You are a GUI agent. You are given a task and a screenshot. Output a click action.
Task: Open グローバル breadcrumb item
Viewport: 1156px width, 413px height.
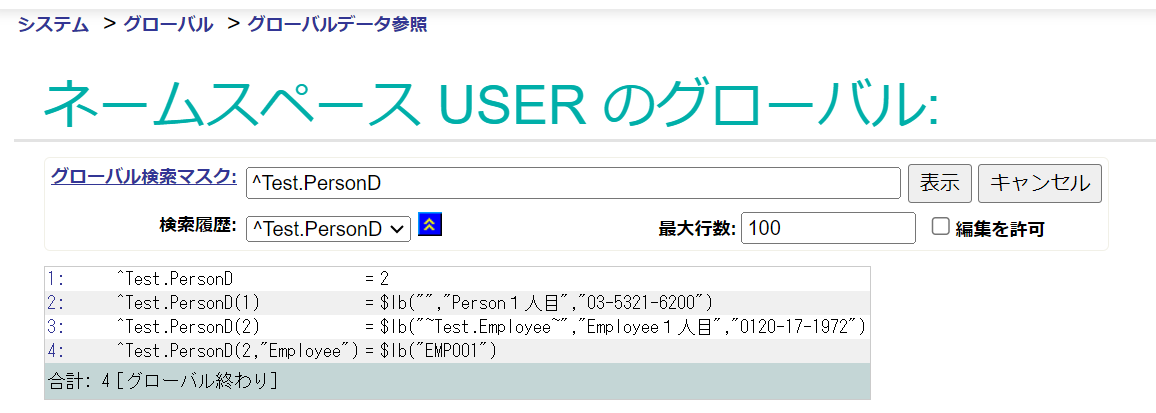coord(168,24)
